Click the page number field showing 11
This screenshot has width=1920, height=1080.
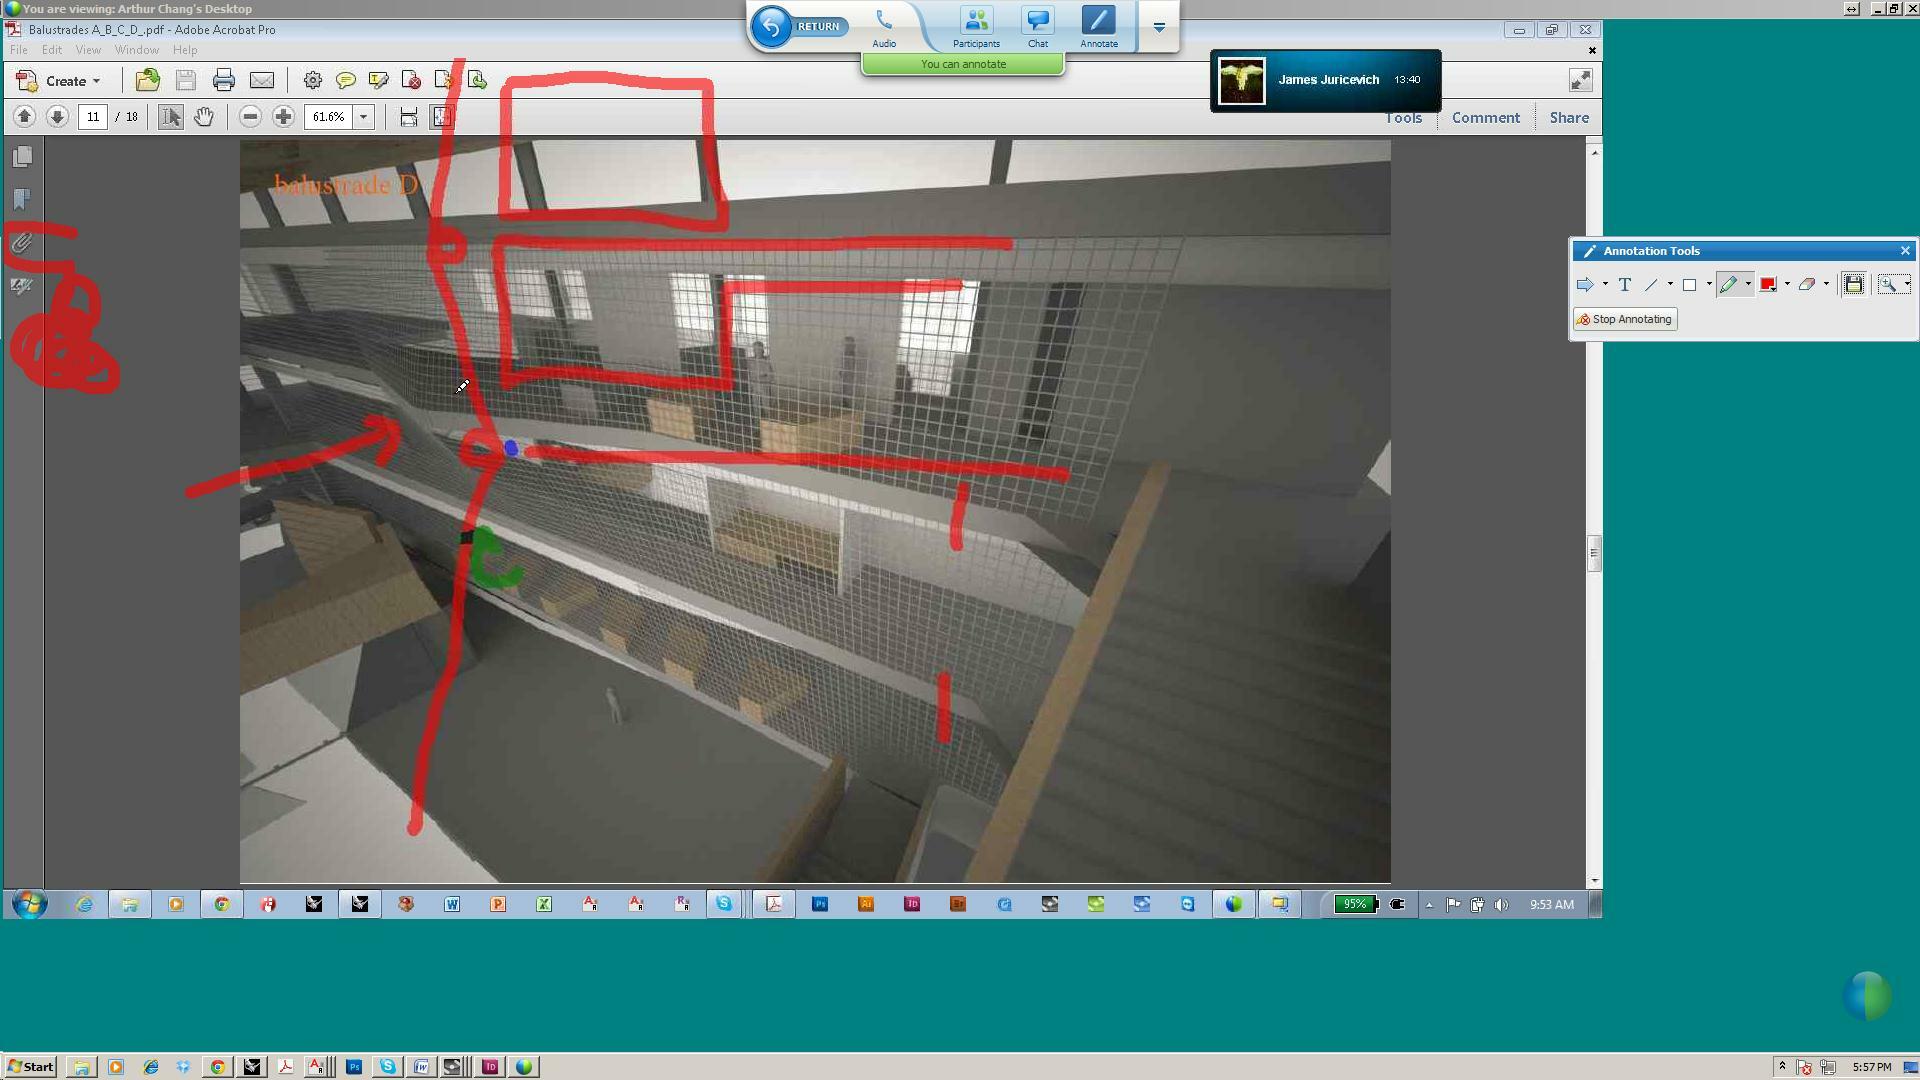pyautogui.click(x=93, y=117)
